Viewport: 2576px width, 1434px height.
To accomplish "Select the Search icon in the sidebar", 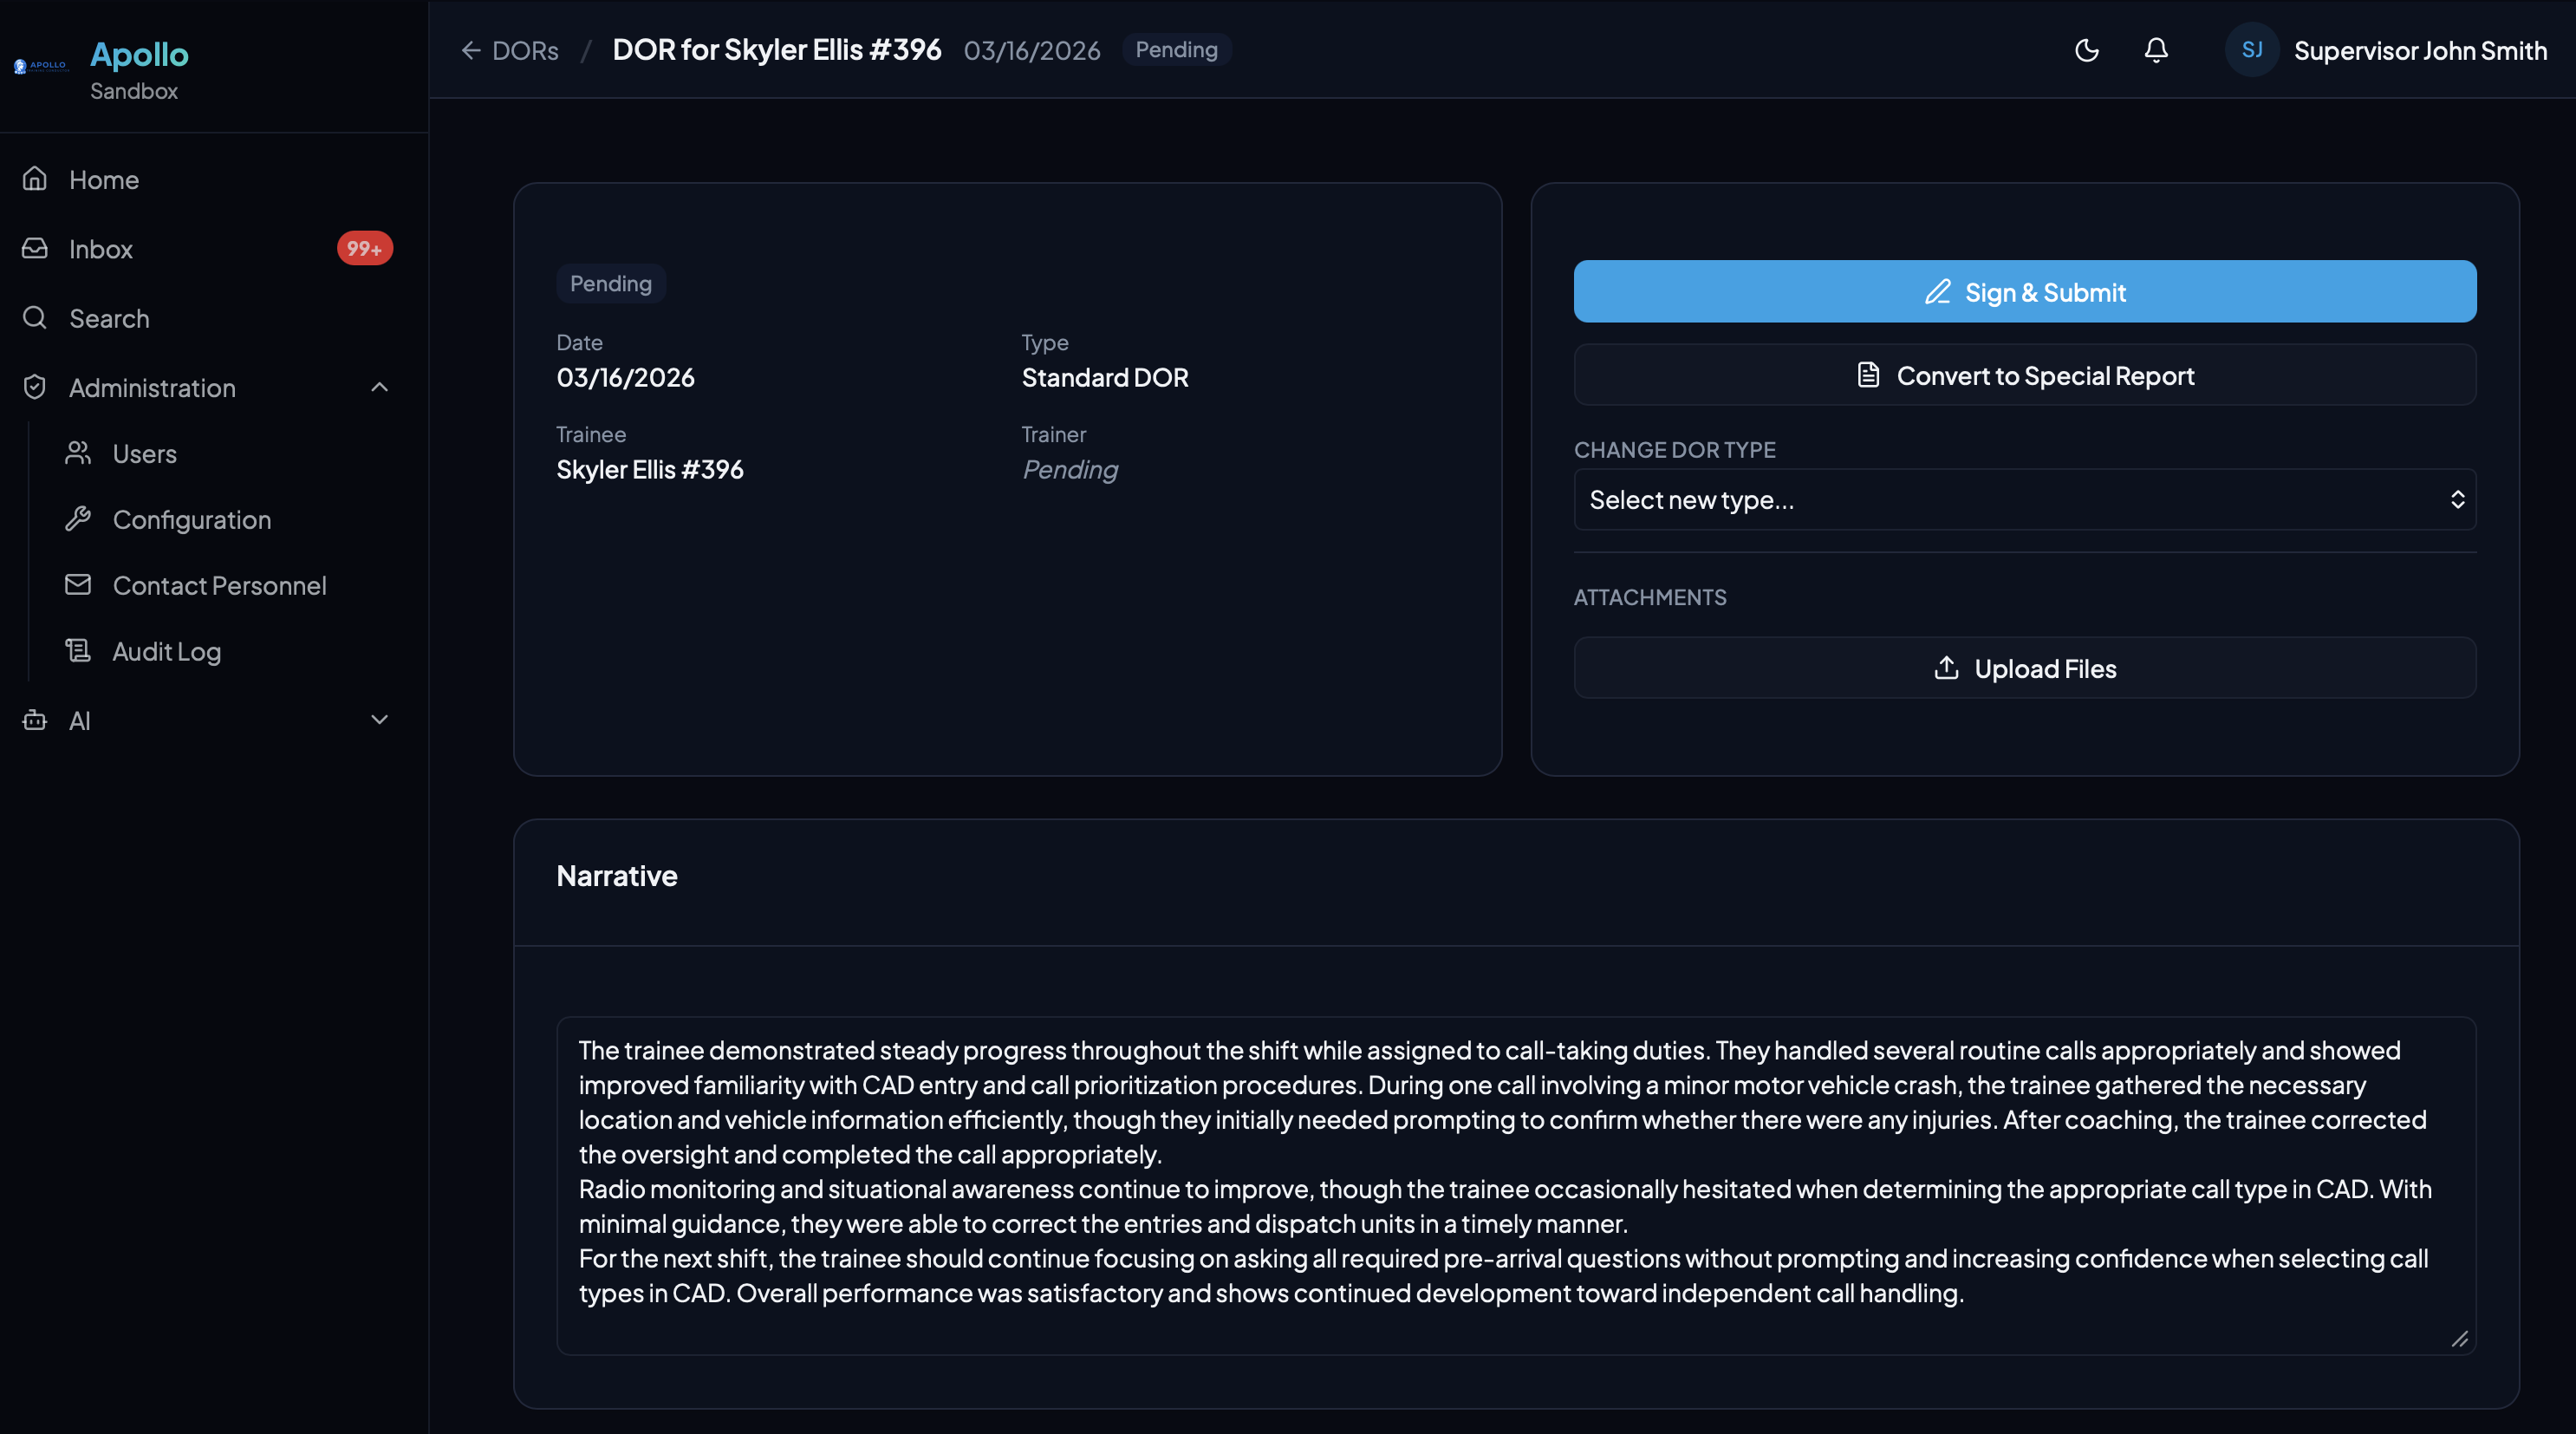I will tap(34, 318).
